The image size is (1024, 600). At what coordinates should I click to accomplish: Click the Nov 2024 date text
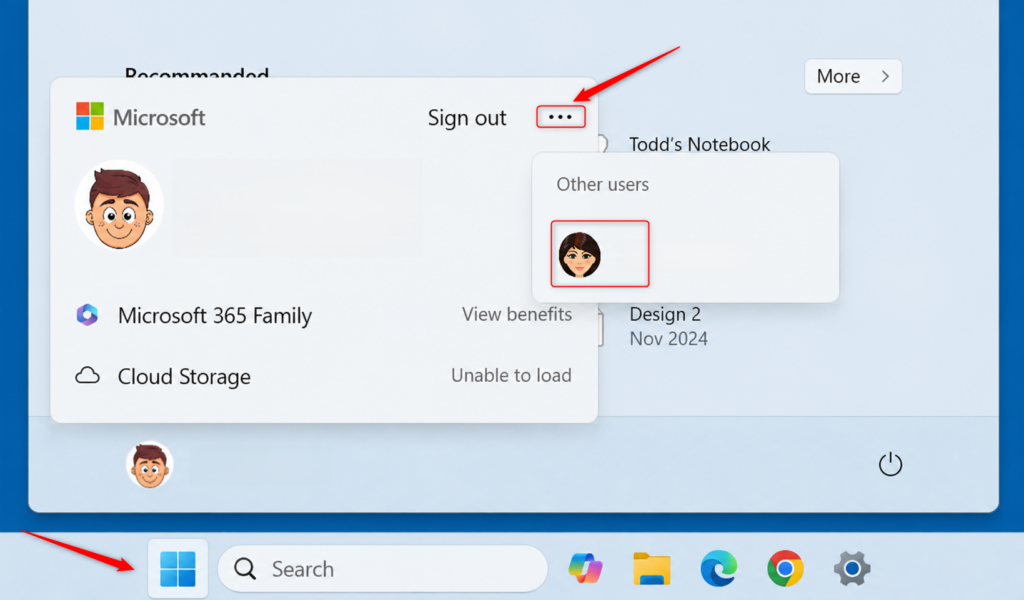click(x=668, y=339)
